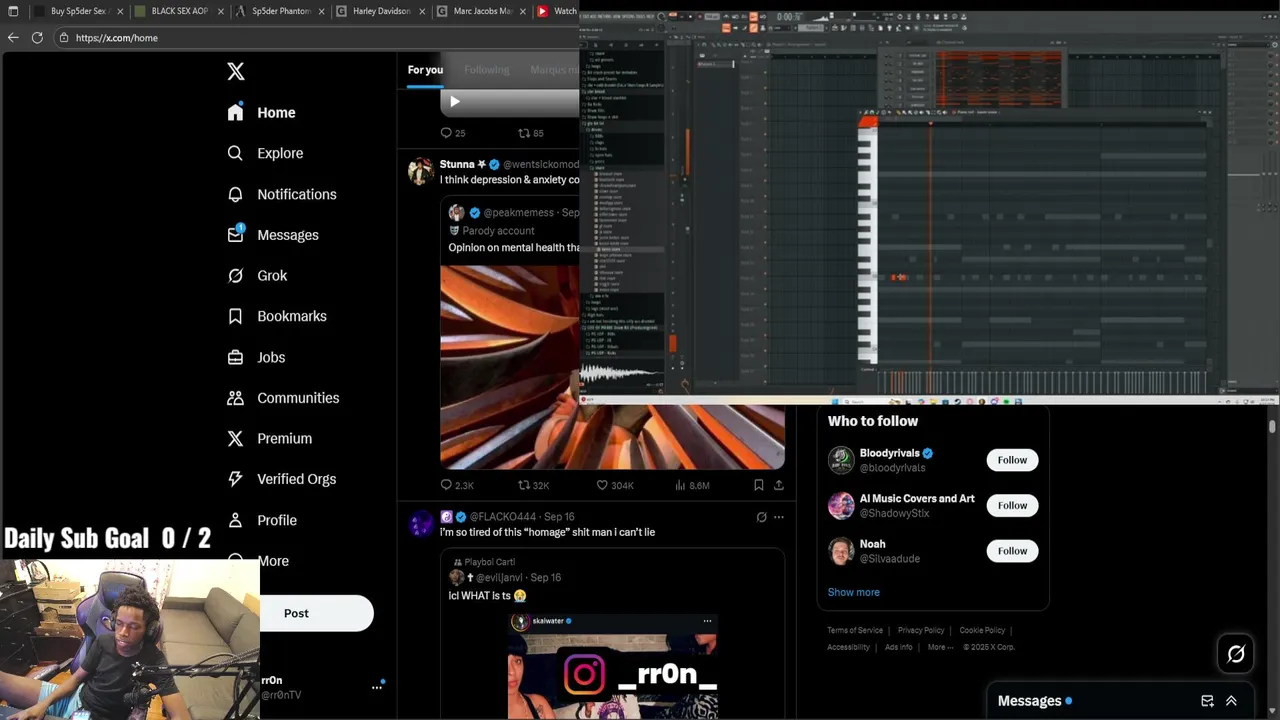Viewport: 1280px width, 720px height.
Task: Follow Bloodyrivals
Action: (x=1012, y=460)
